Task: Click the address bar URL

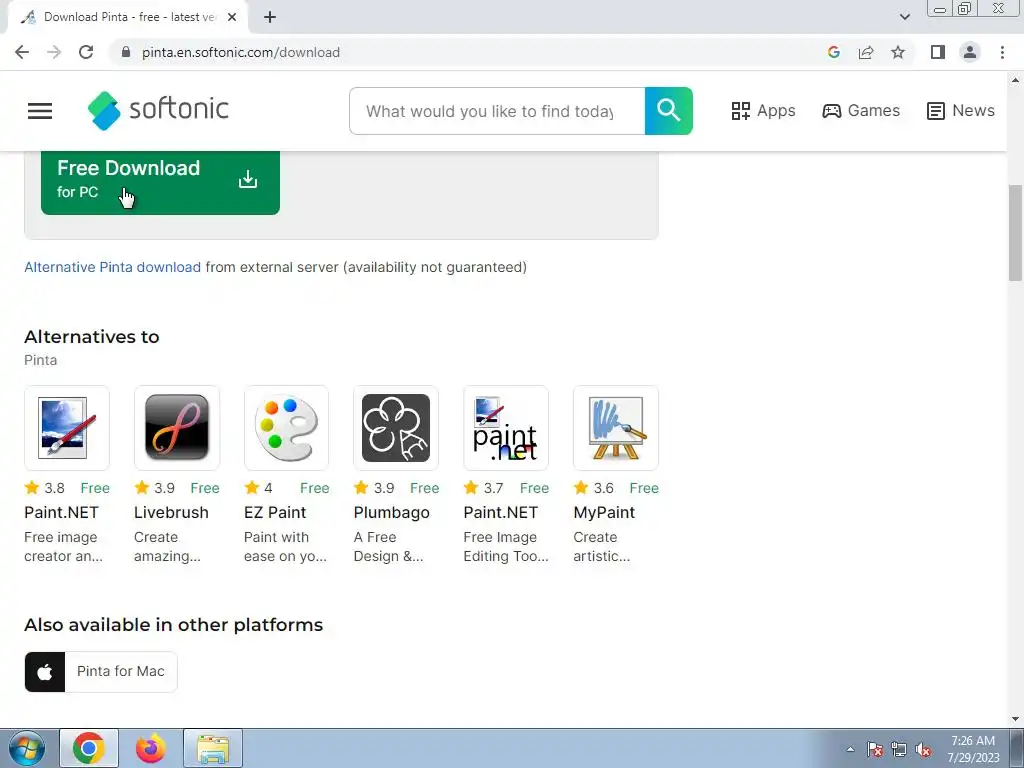Action: coord(241,52)
